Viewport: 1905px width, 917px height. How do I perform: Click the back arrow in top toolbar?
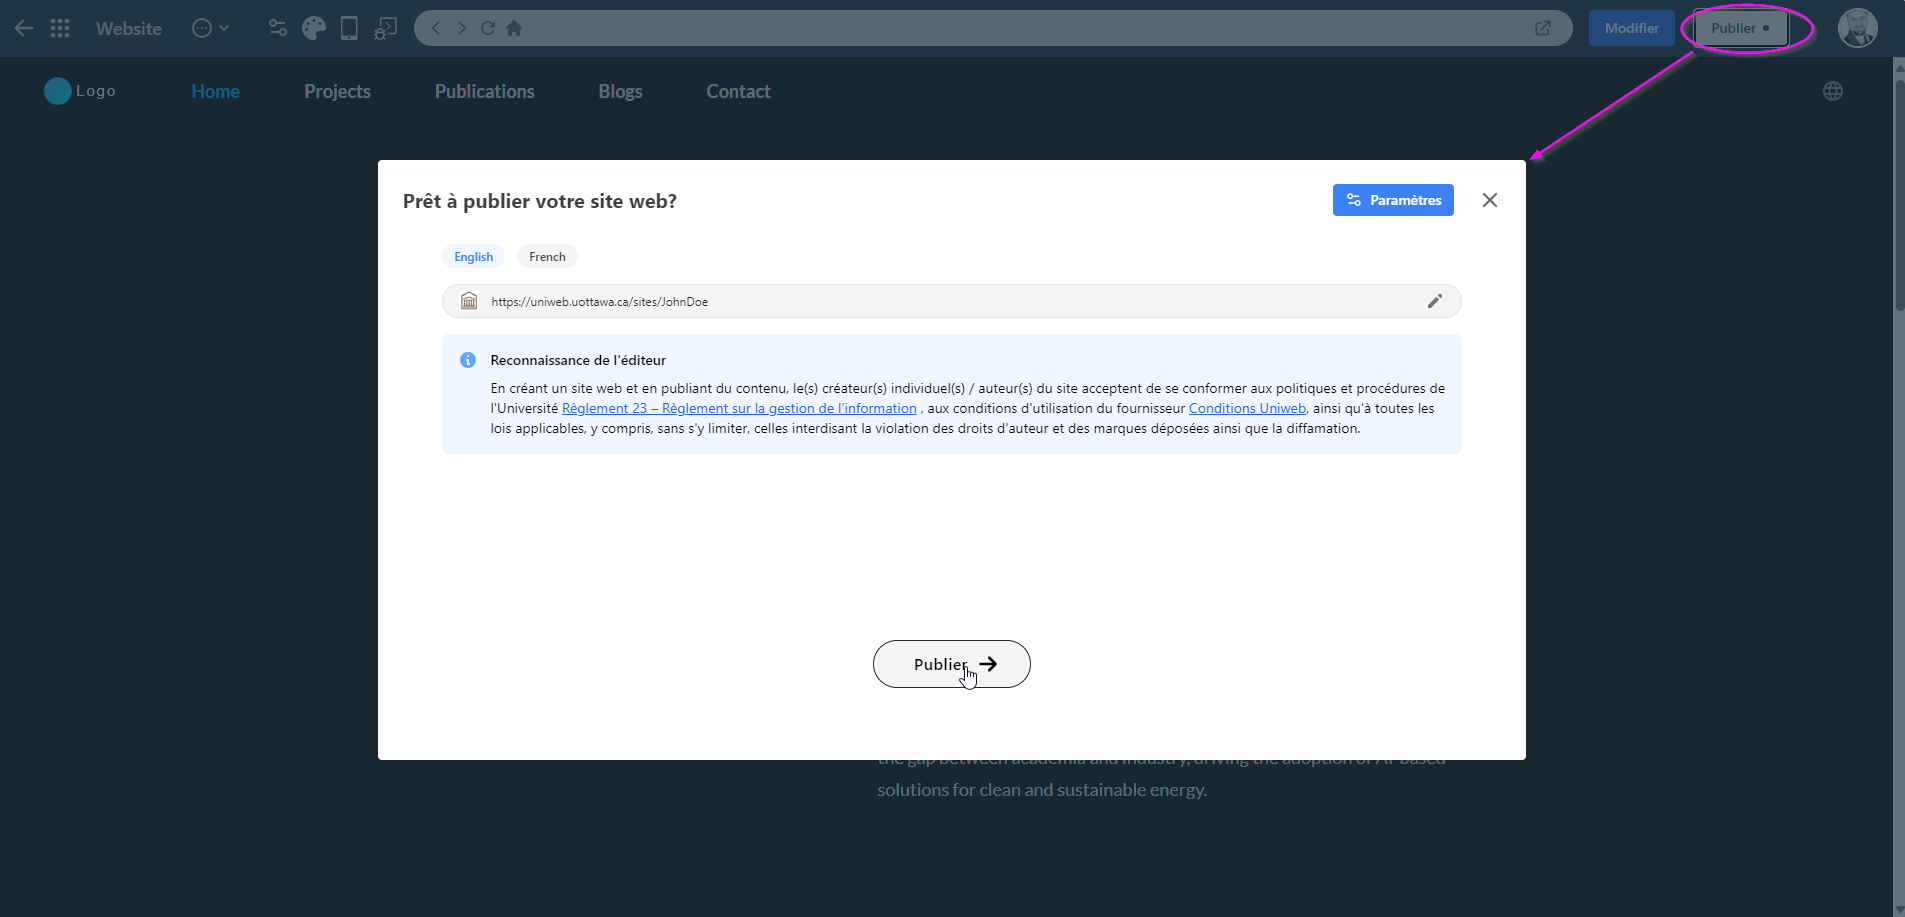24,28
